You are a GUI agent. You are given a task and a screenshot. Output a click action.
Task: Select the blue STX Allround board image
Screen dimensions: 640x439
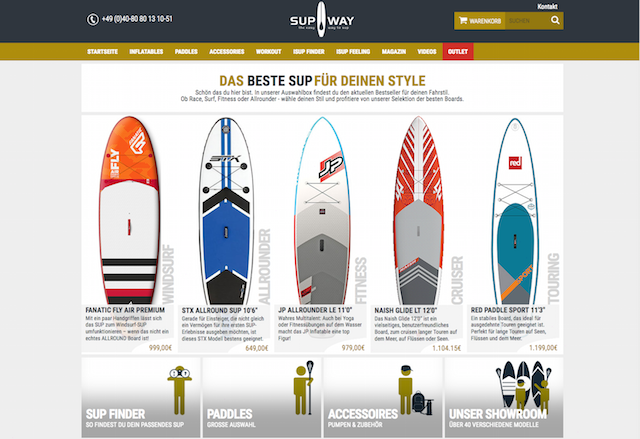click(x=226, y=211)
